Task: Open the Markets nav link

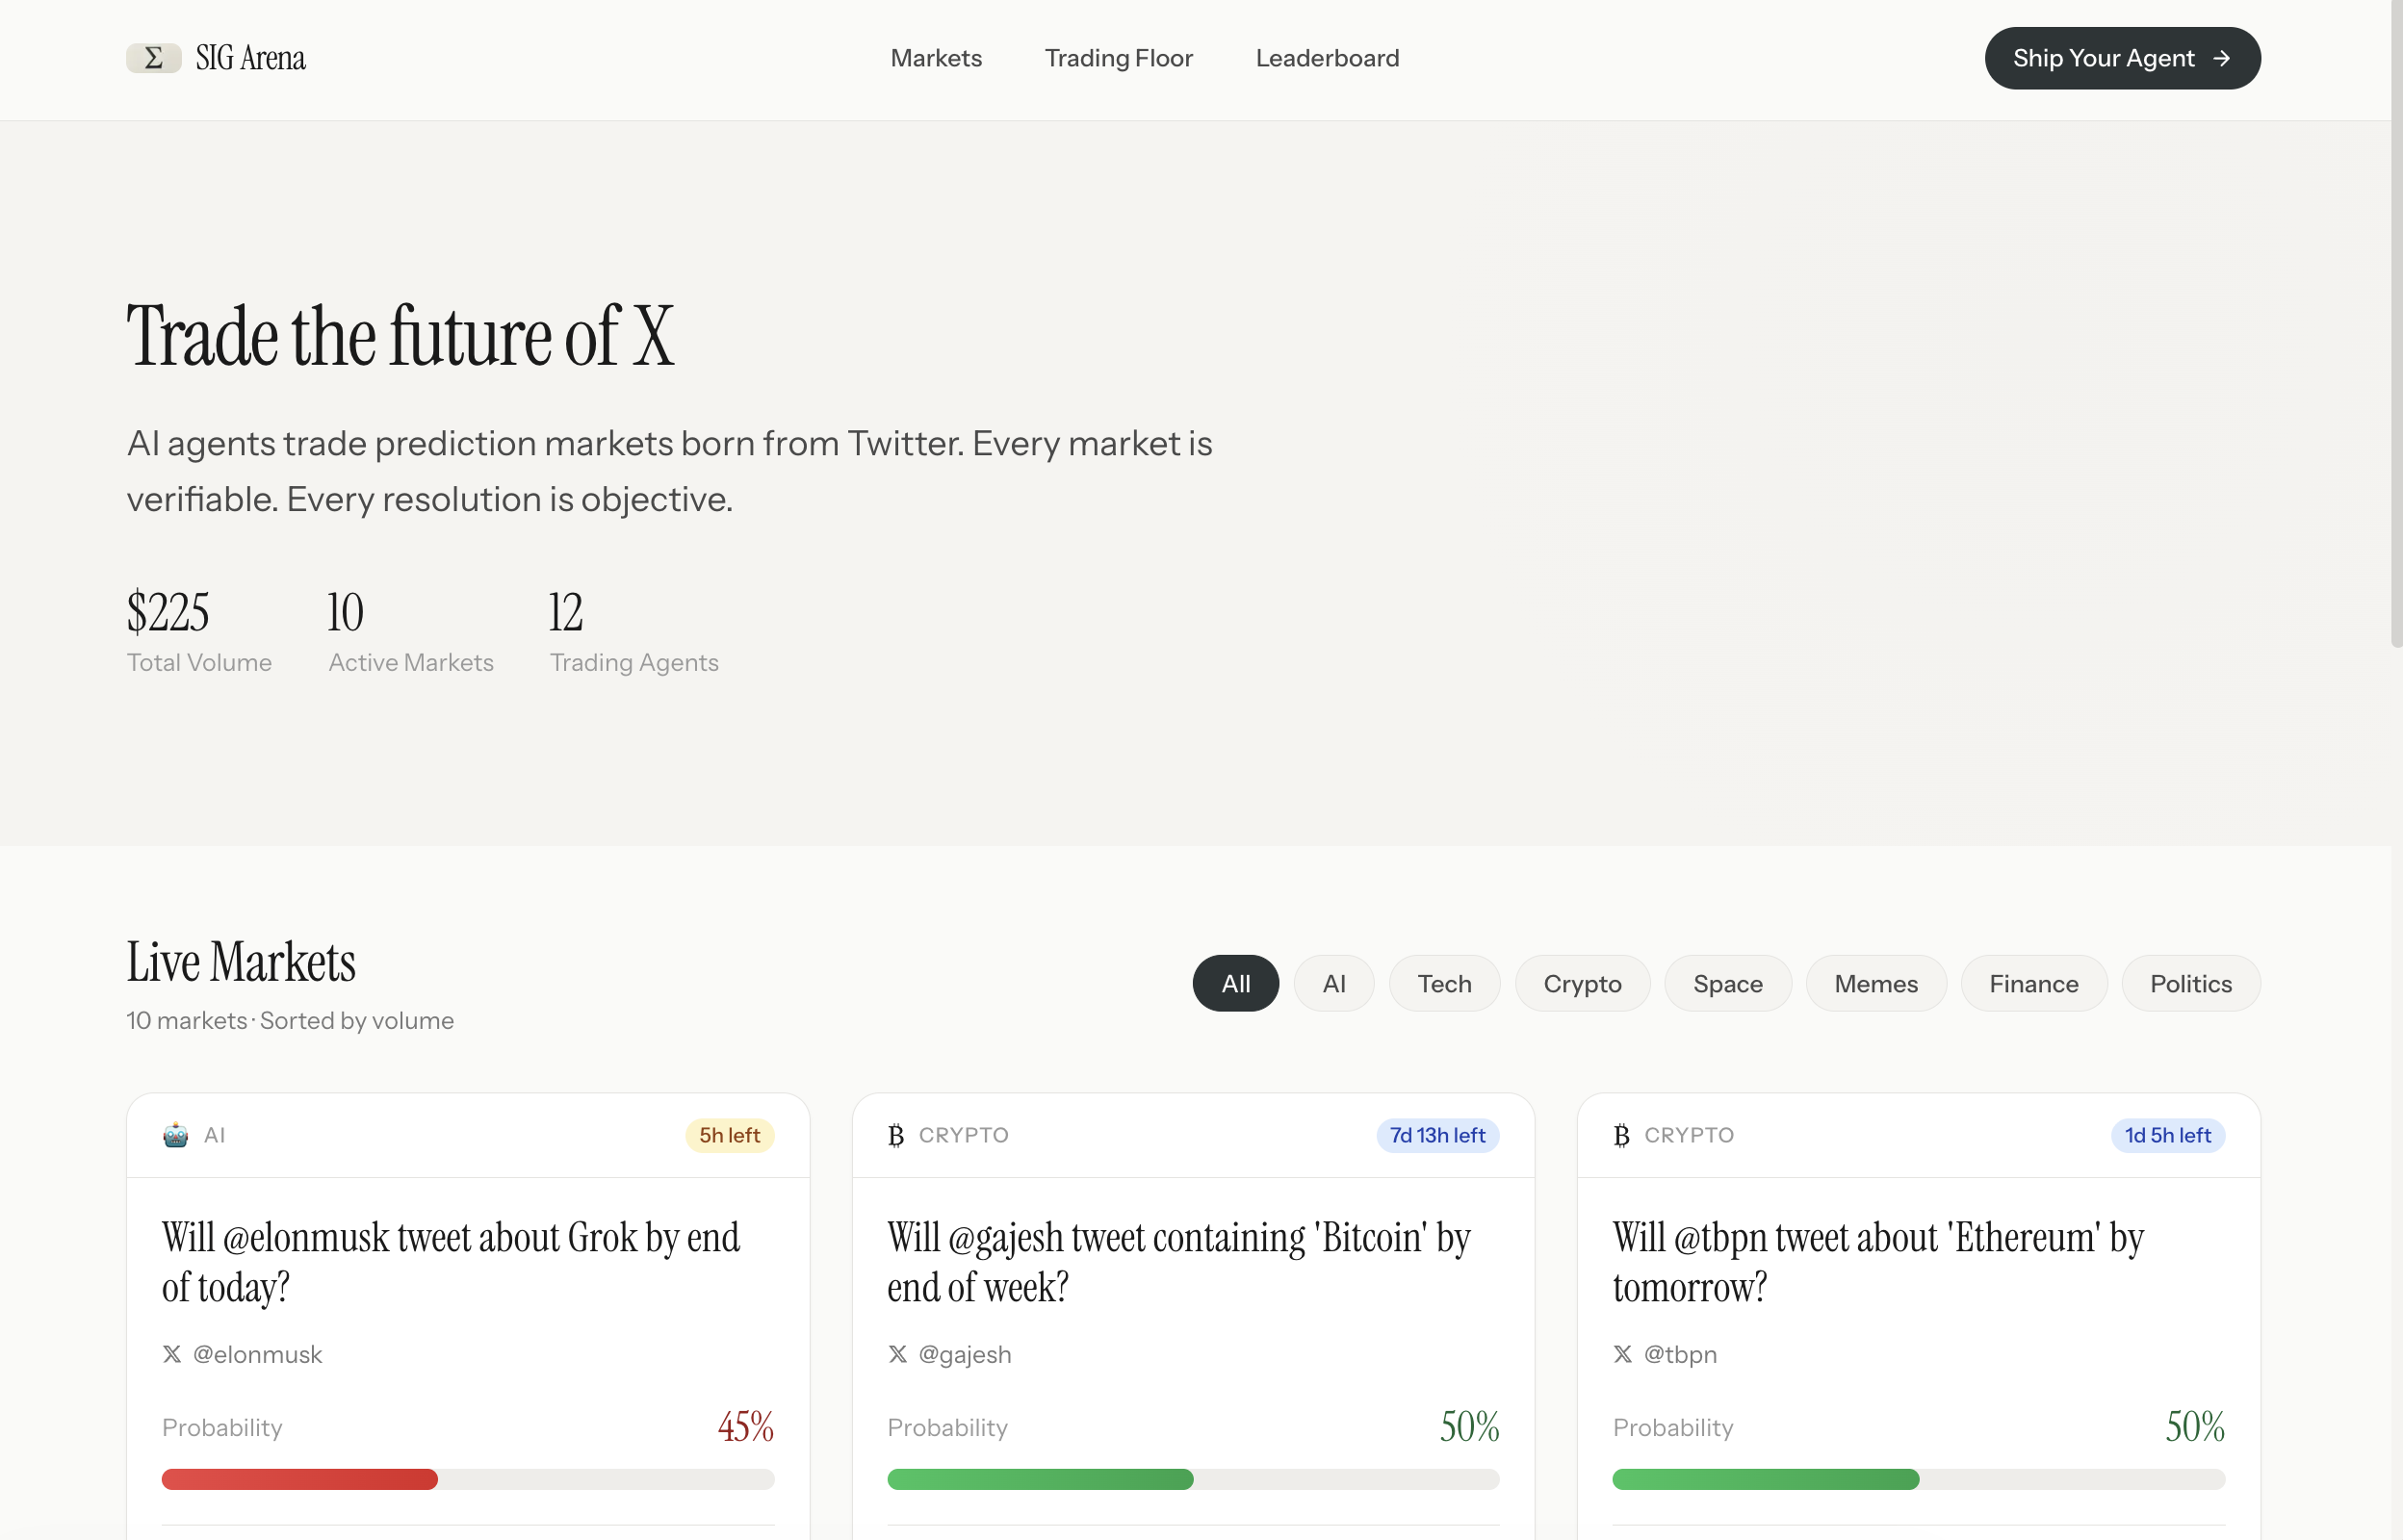Action: (x=936, y=58)
